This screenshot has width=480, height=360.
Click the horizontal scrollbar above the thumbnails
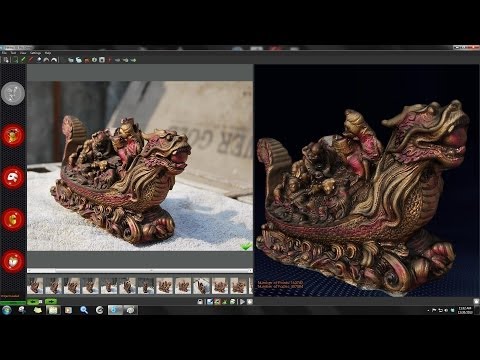coord(140,270)
